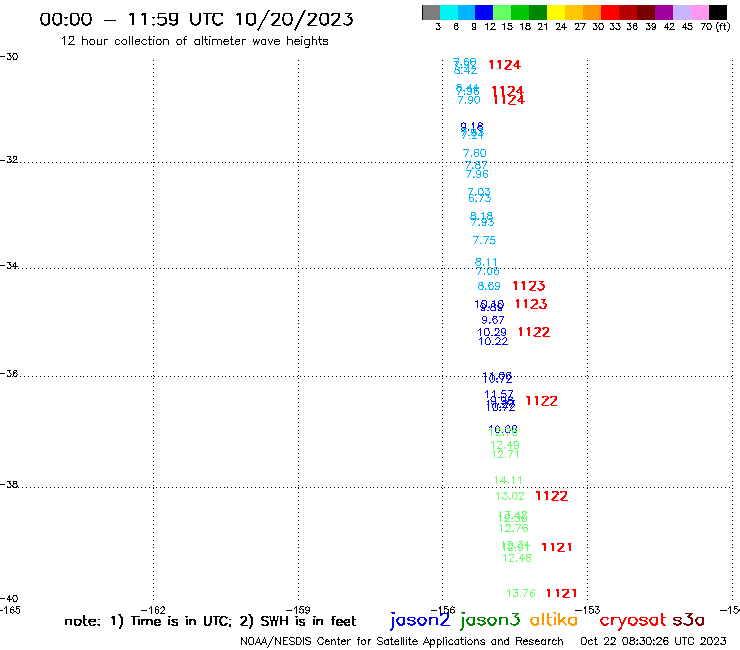Click time label 1121 beside 13.76
This screenshot has width=740, height=650.
(x=561, y=593)
